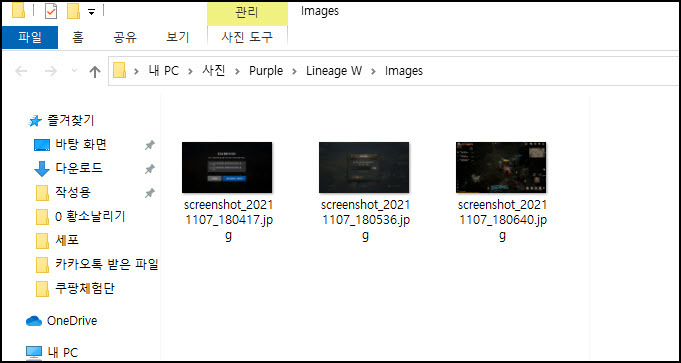The image size is (681, 363).
Task: Select the screenshot_20211107_180536.jpg thumbnail
Action: [364, 167]
